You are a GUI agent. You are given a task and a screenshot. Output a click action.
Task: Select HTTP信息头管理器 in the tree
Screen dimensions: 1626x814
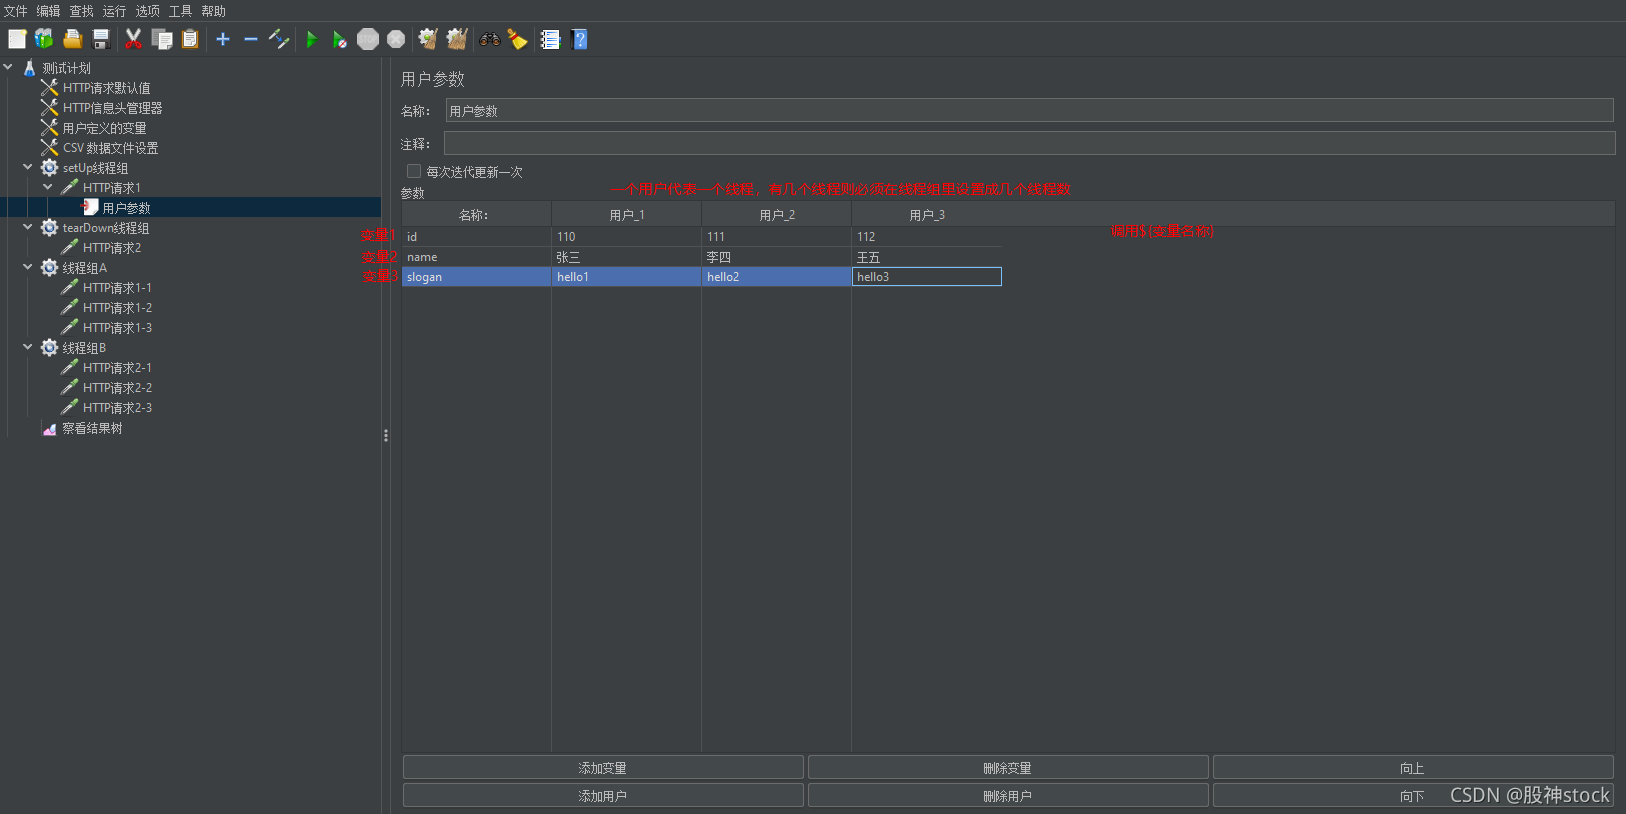point(112,108)
